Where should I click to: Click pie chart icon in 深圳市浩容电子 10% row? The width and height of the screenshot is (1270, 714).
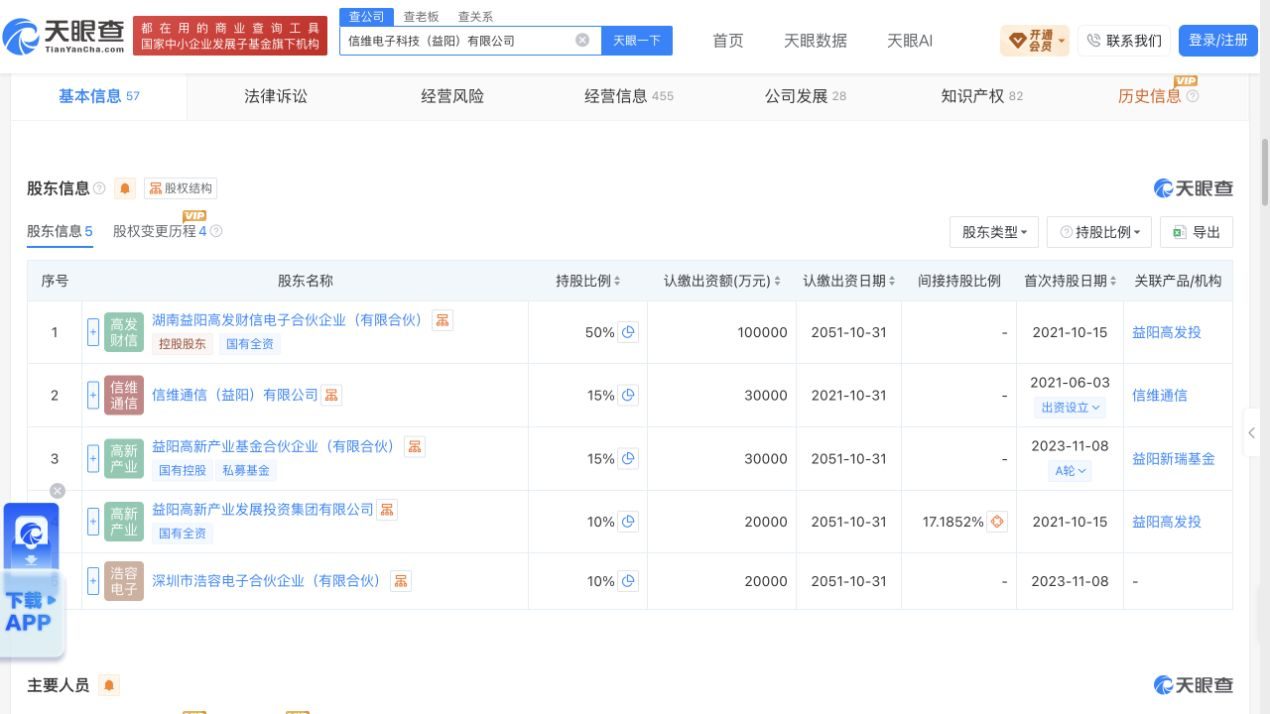tap(628, 581)
